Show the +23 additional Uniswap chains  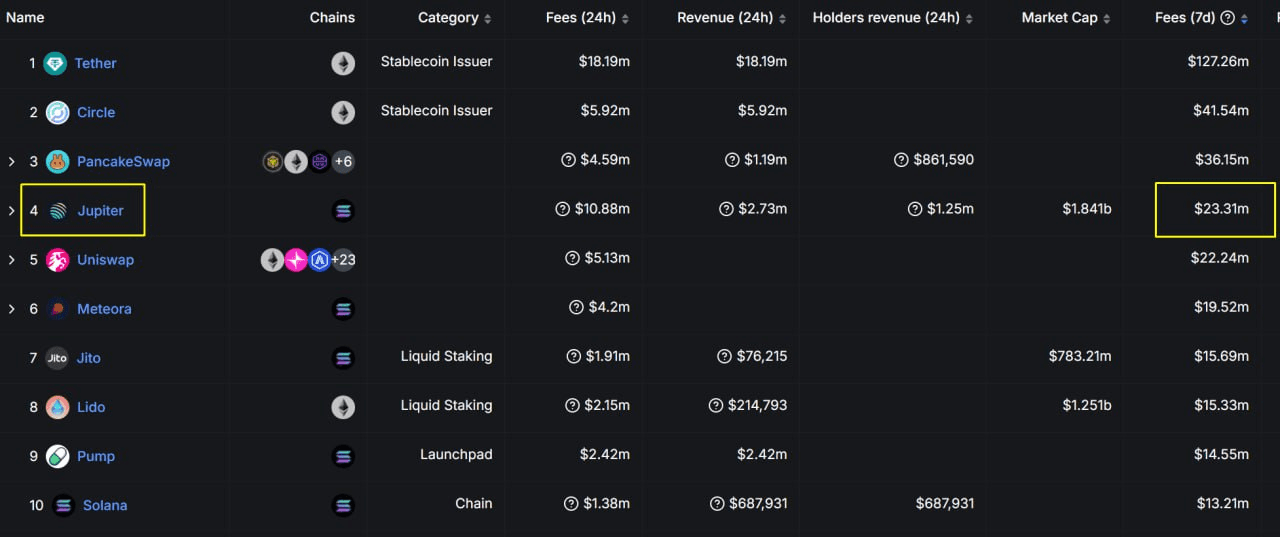tap(343, 260)
